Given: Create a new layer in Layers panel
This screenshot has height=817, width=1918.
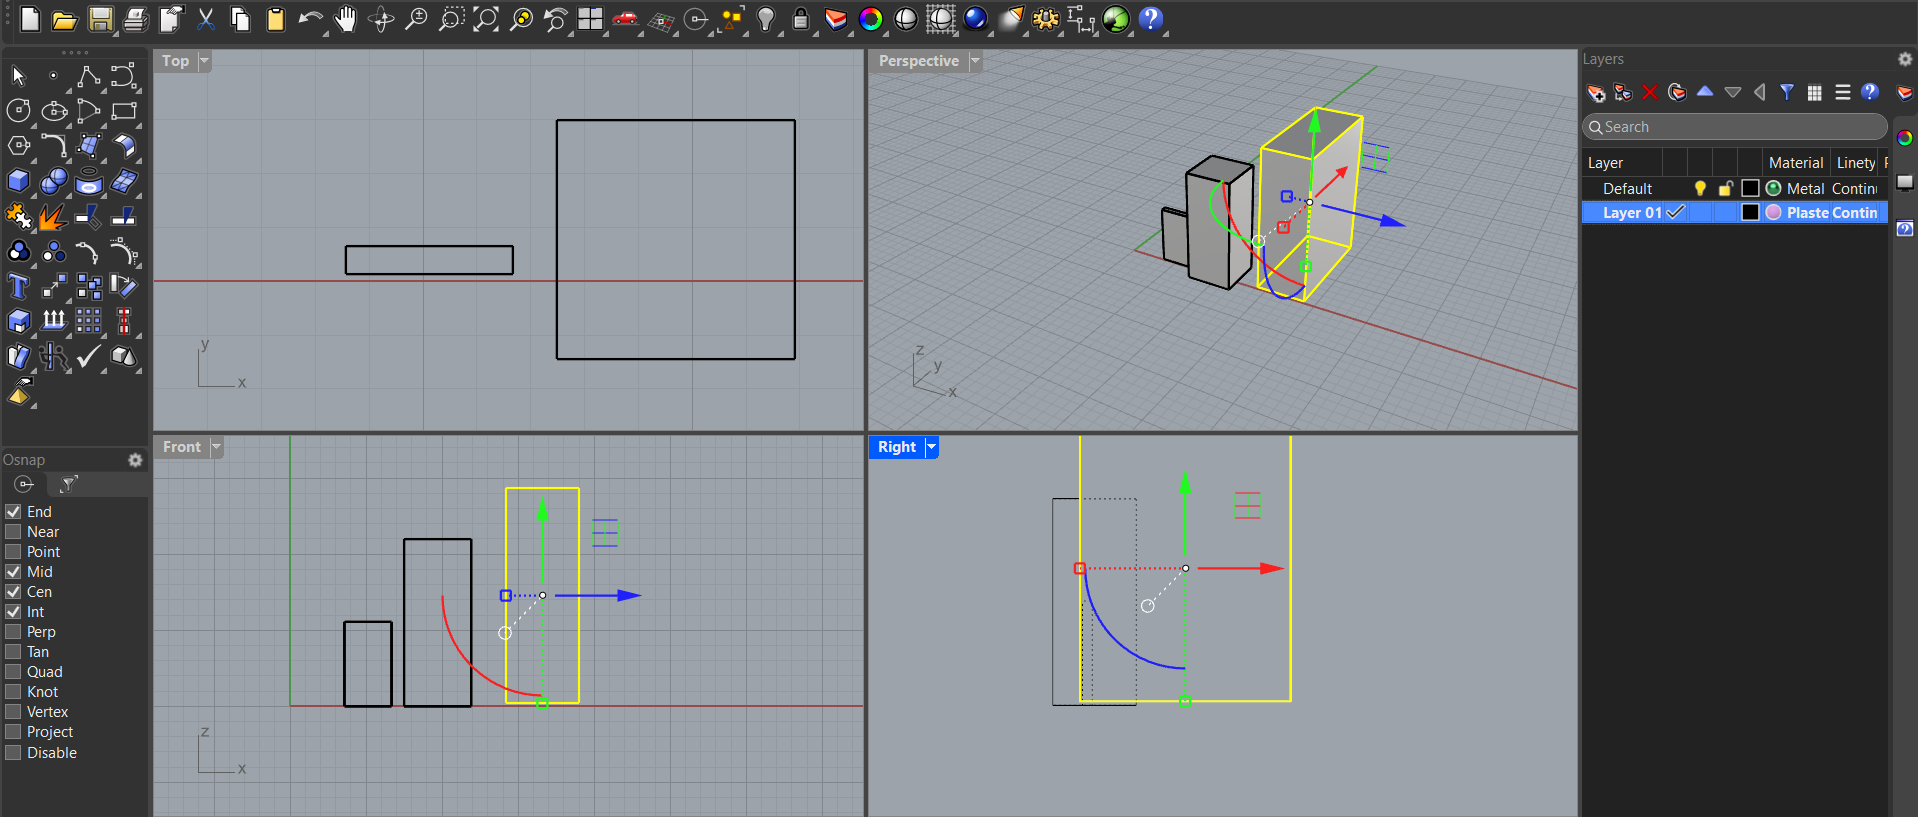Looking at the screenshot, I should tap(1596, 93).
